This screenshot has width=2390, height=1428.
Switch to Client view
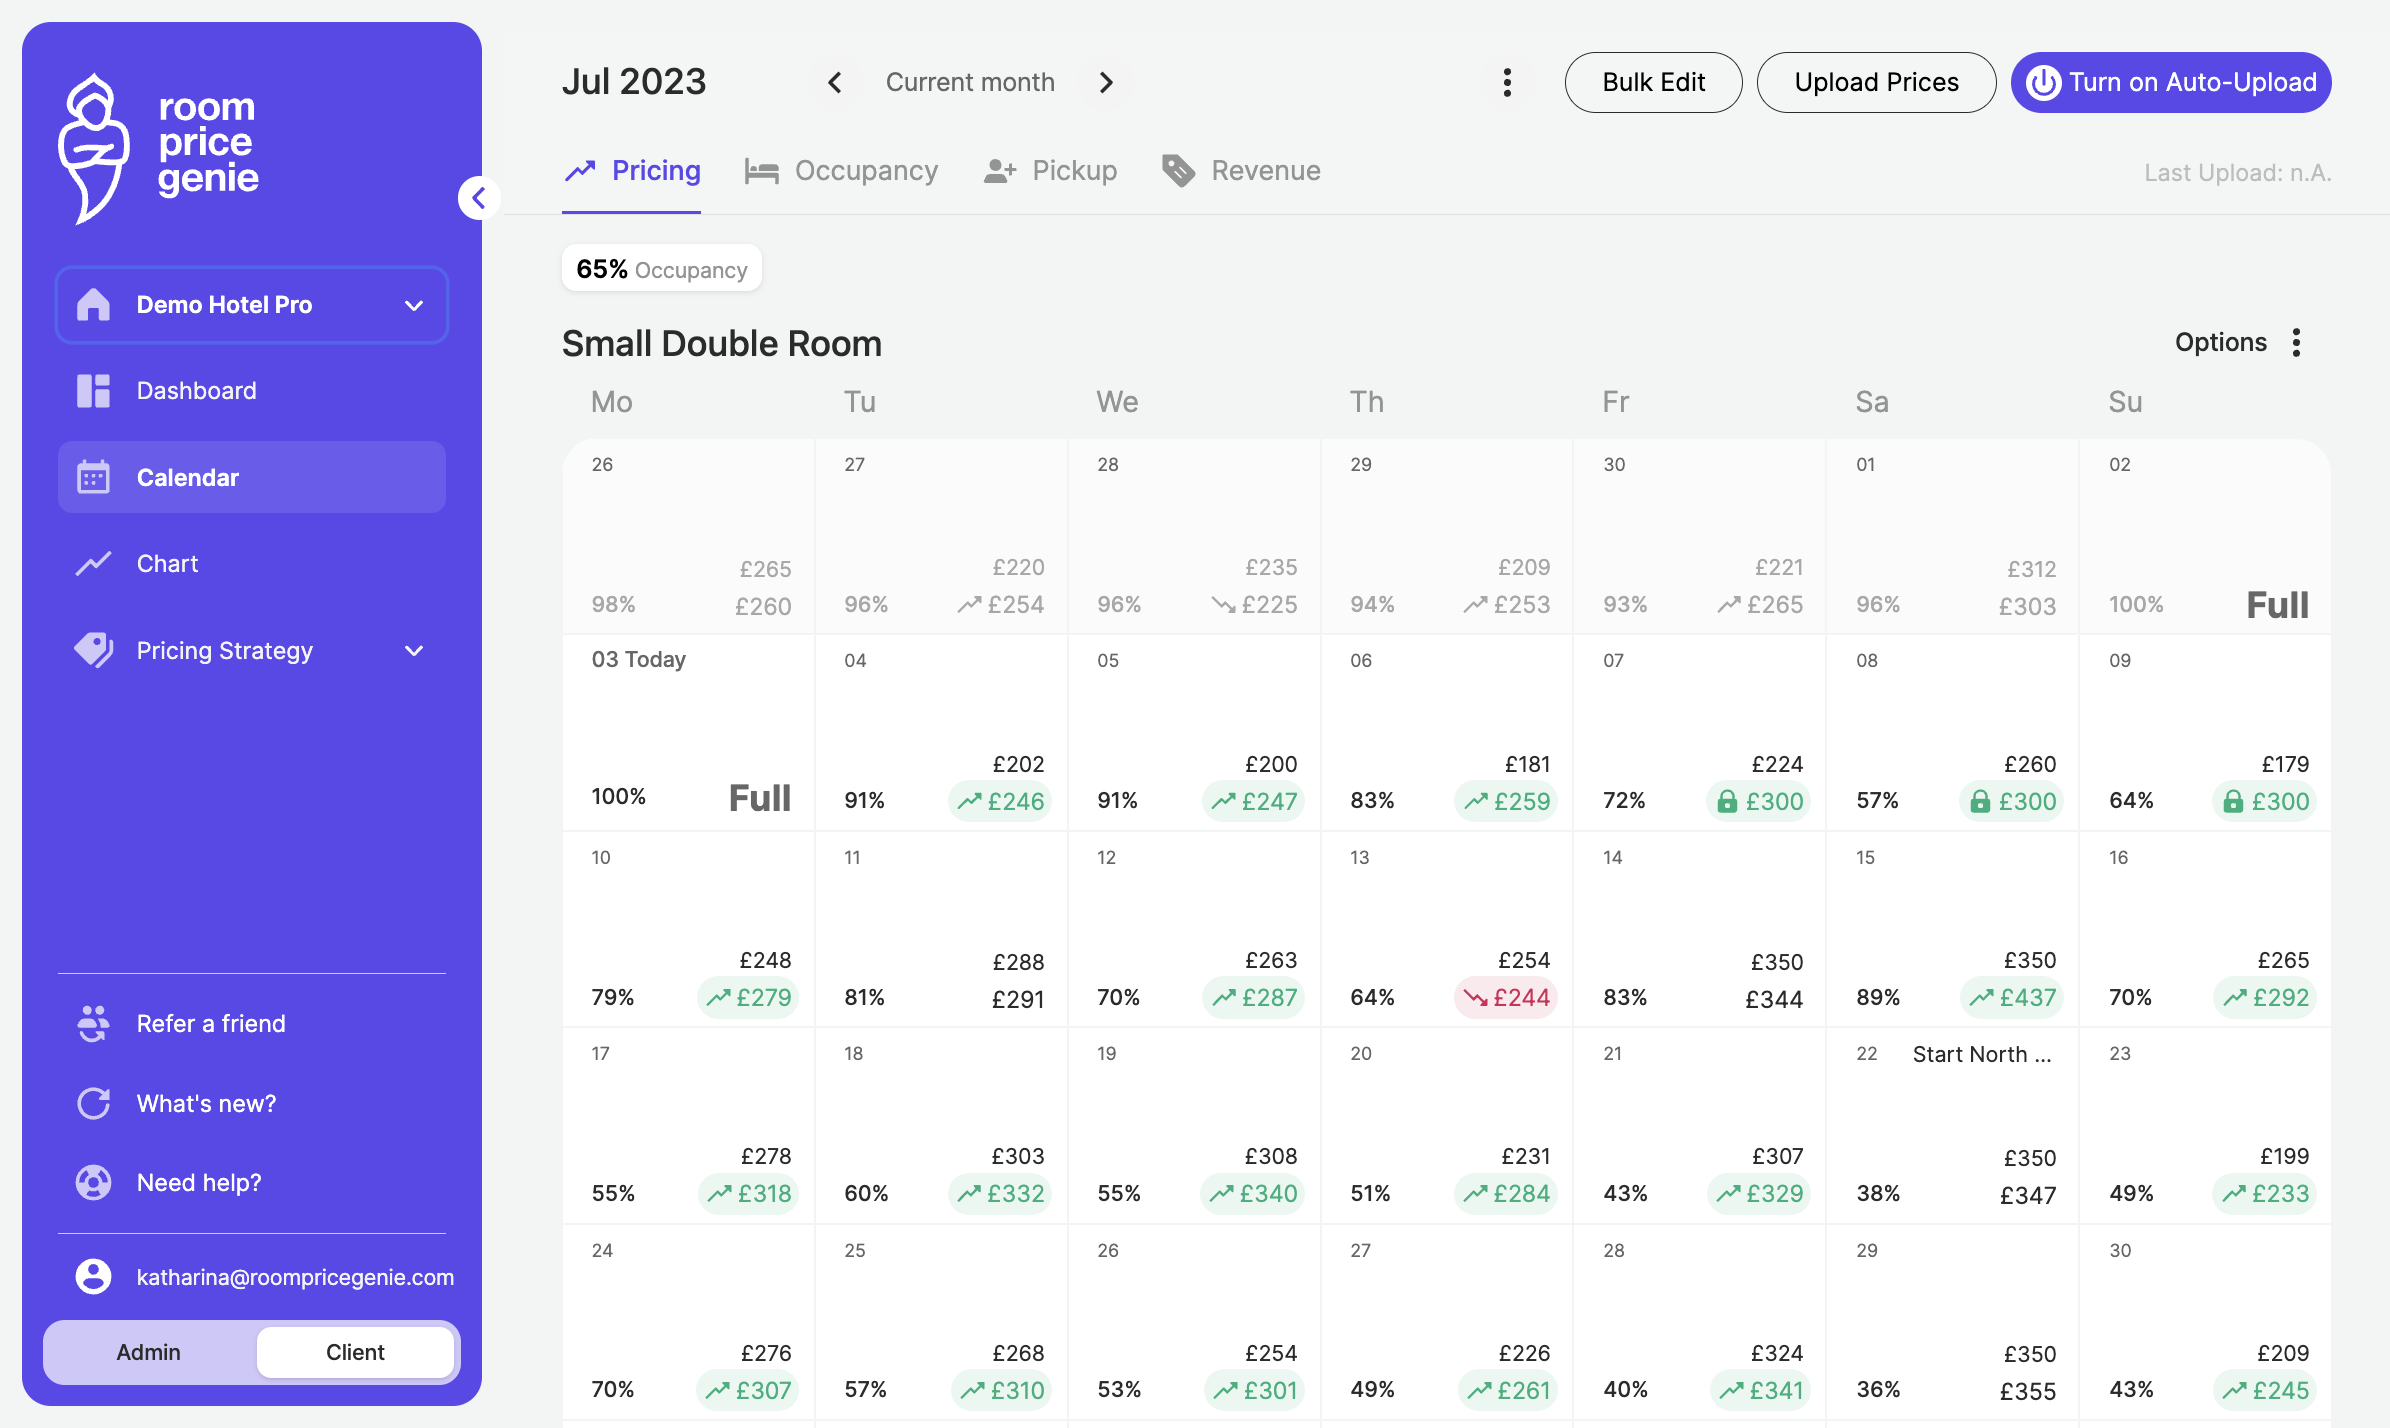pyautogui.click(x=355, y=1352)
